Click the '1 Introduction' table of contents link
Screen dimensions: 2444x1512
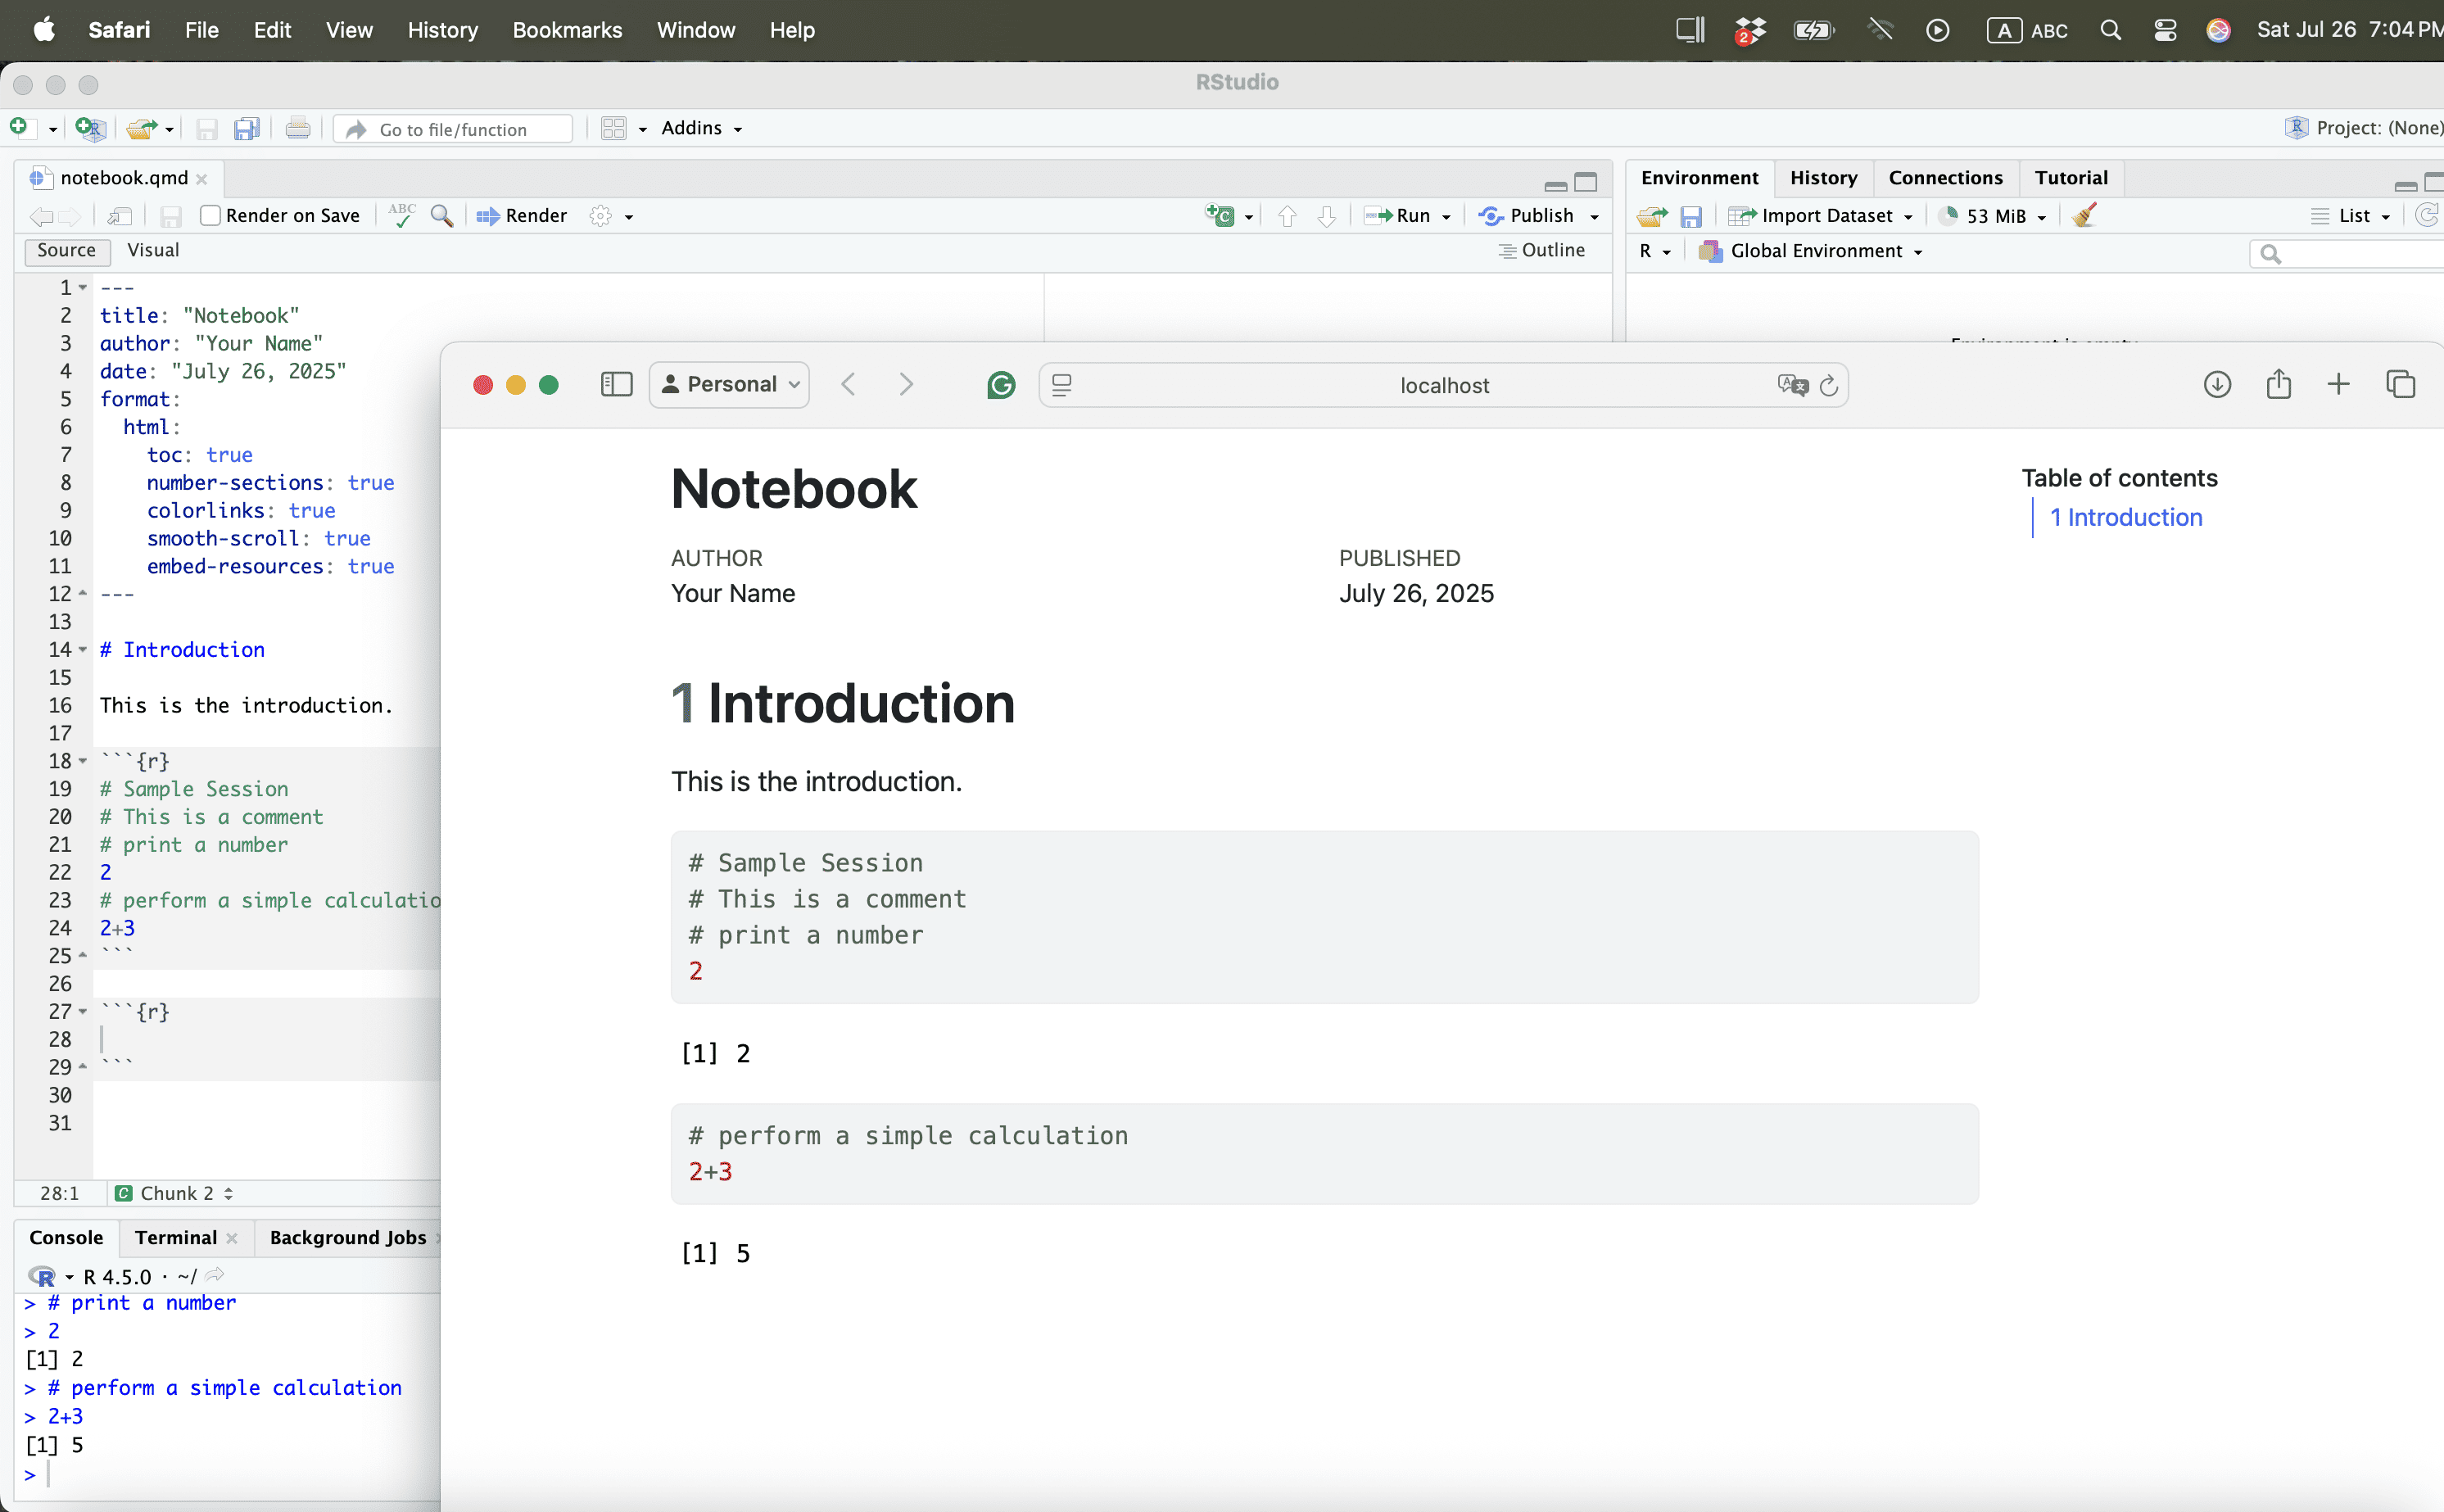coord(2125,517)
